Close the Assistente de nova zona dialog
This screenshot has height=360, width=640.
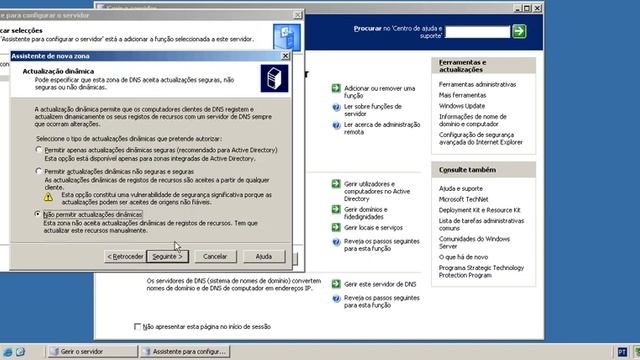(x=285, y=56)
